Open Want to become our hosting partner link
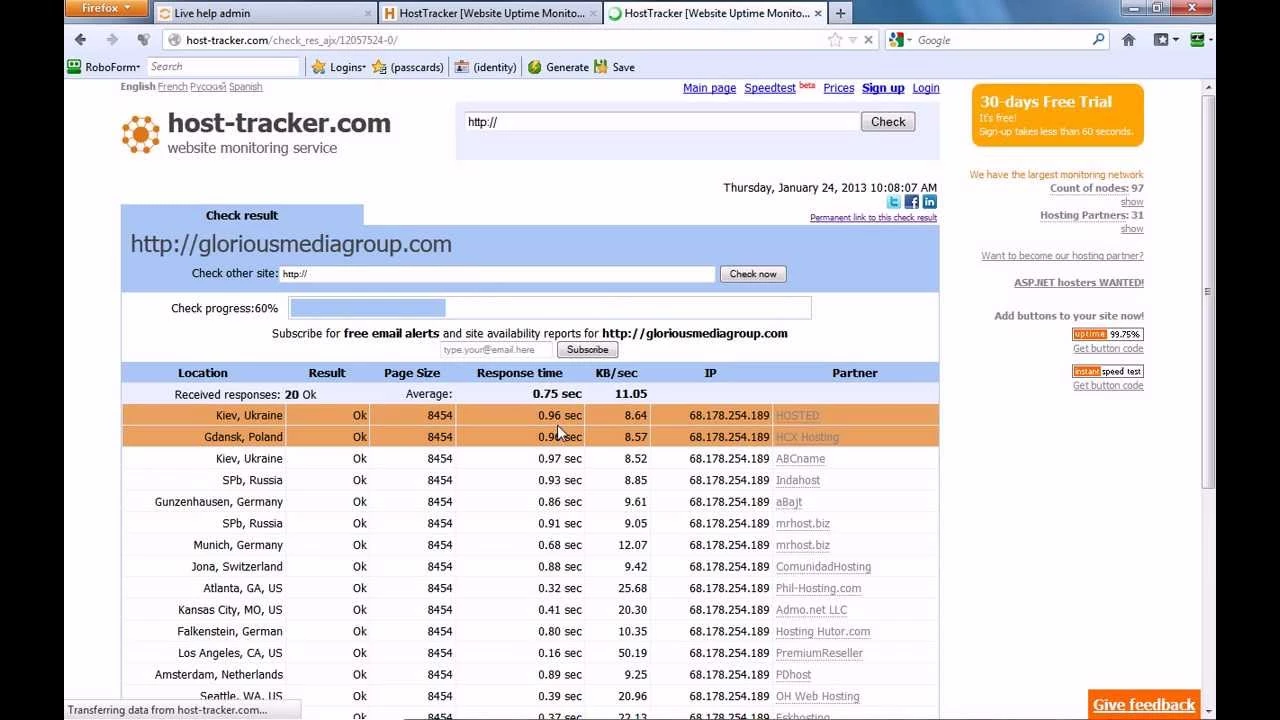 pos(1062,256)
